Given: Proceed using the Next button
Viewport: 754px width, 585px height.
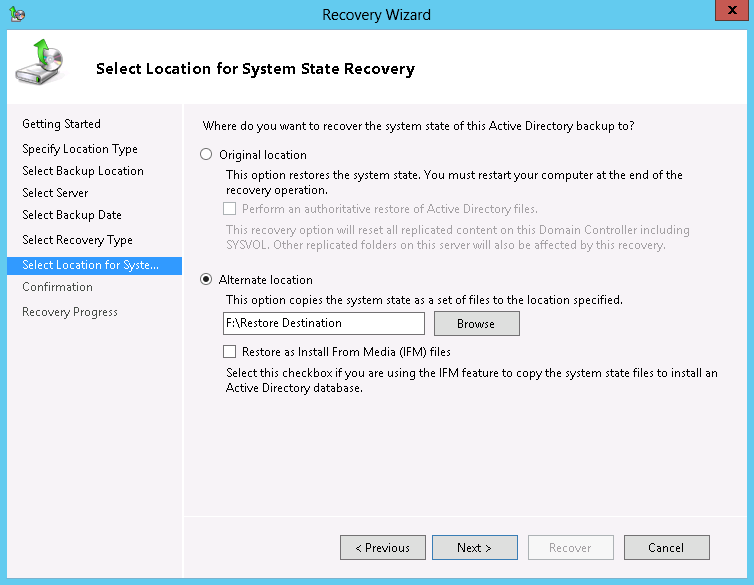Looking at the screenshot, I should click(x=475, y=548).
